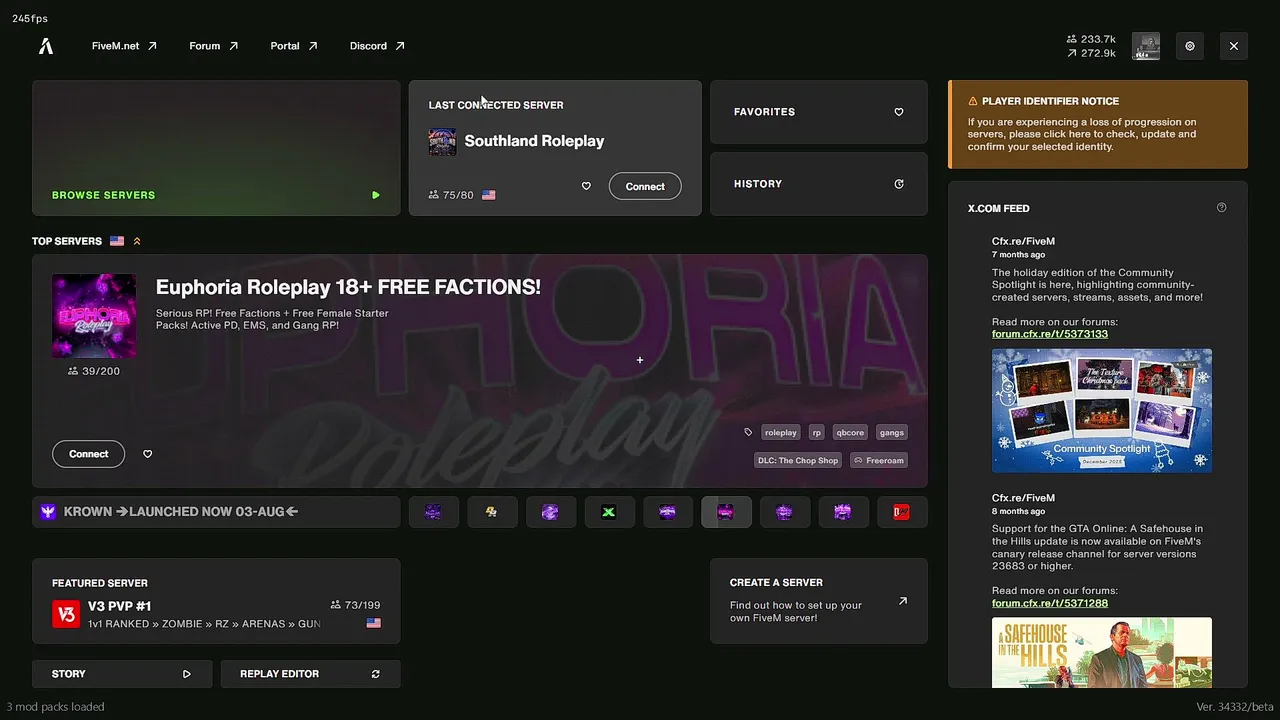Click the "3 mod packs loaded" status text
The image size is (1280, 720).
56,707
